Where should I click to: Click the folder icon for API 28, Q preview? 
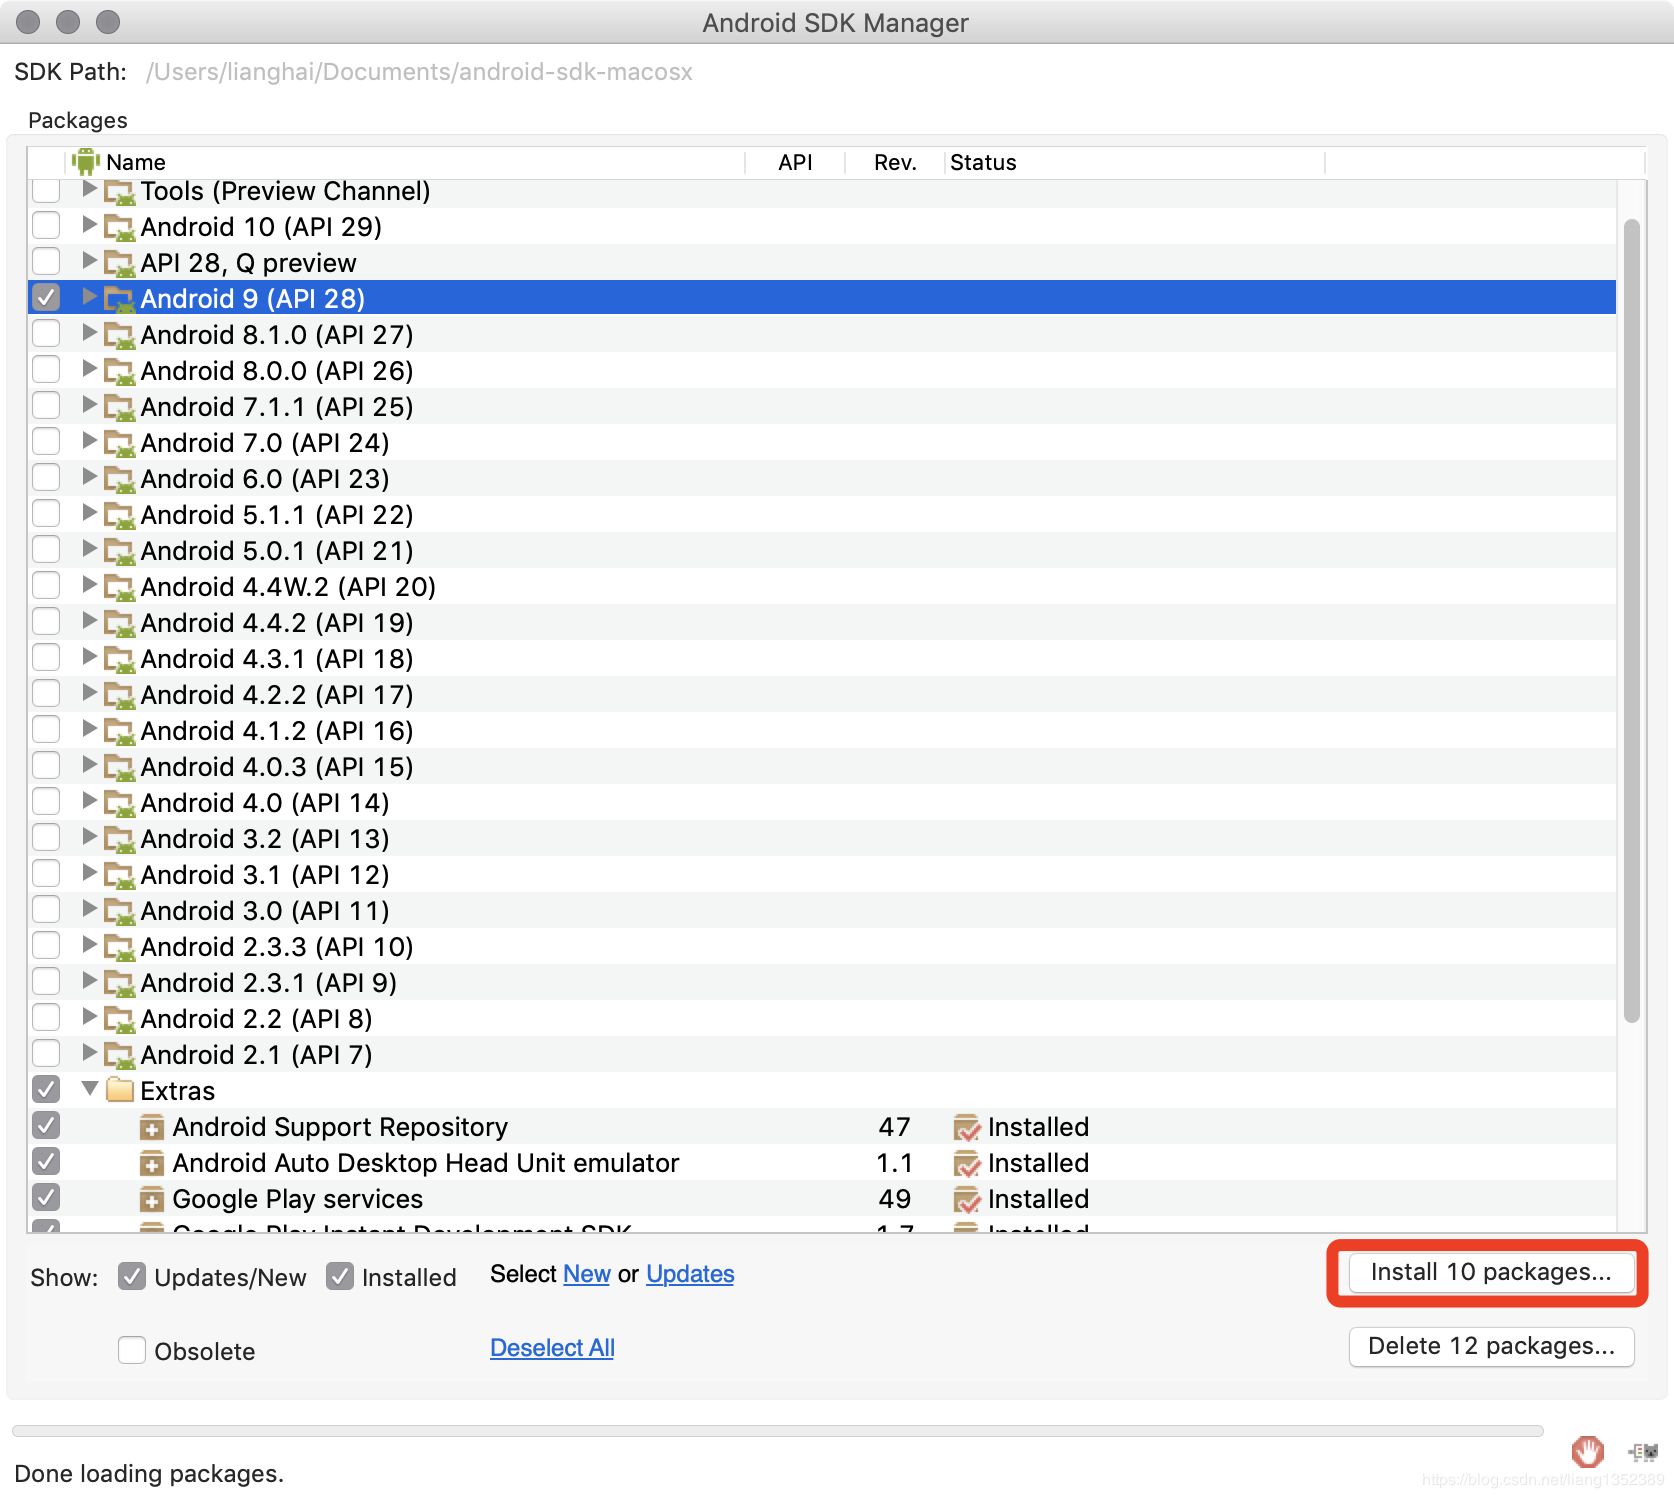point(120,264)
